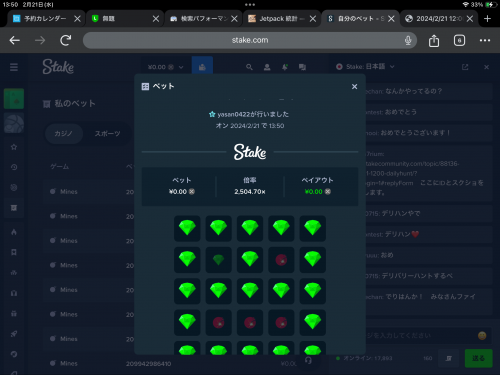Image resolution: width=500 pixels, height=375 pixels.
Task: Close the chat panel
Action: [x=486, y=67]
